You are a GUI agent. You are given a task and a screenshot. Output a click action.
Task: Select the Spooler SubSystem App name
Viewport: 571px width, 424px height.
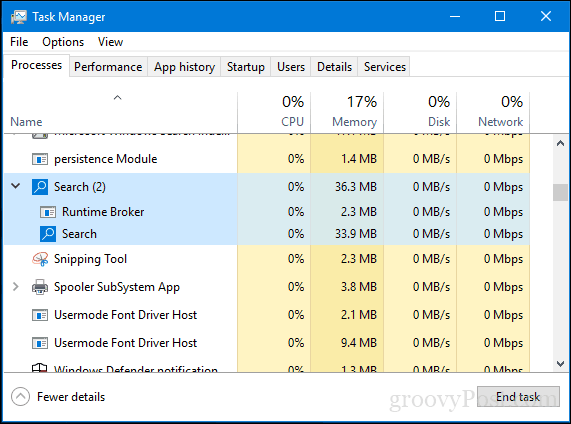(117, 287)
